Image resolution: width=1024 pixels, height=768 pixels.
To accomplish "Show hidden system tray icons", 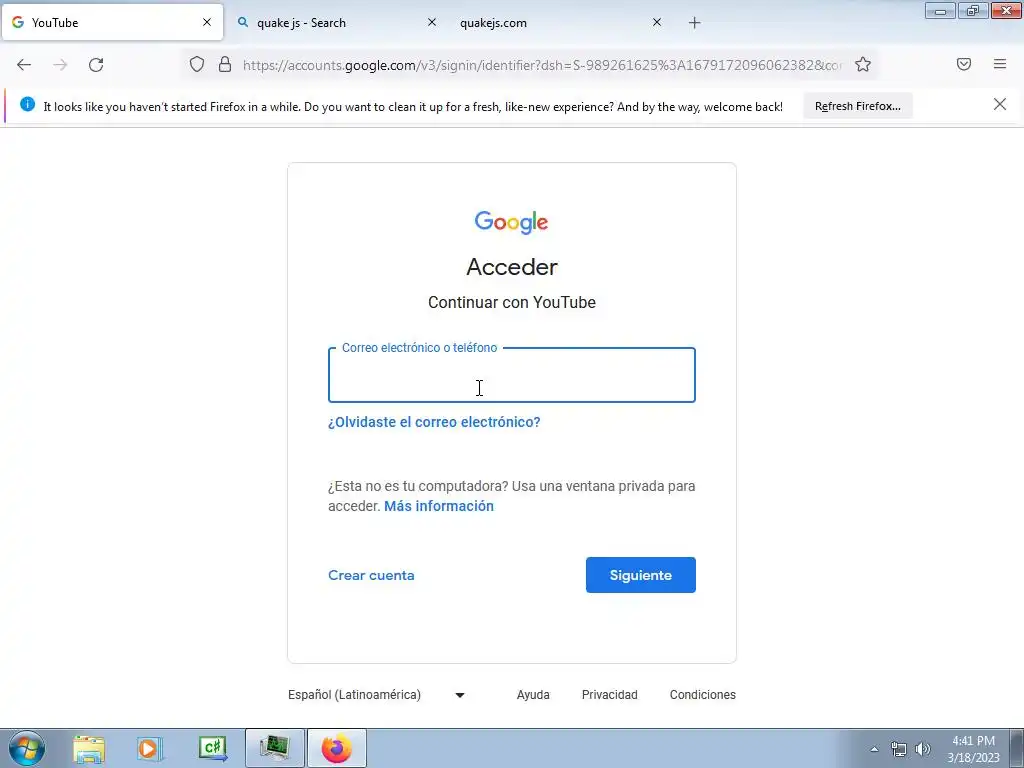I will click(874, 749).
